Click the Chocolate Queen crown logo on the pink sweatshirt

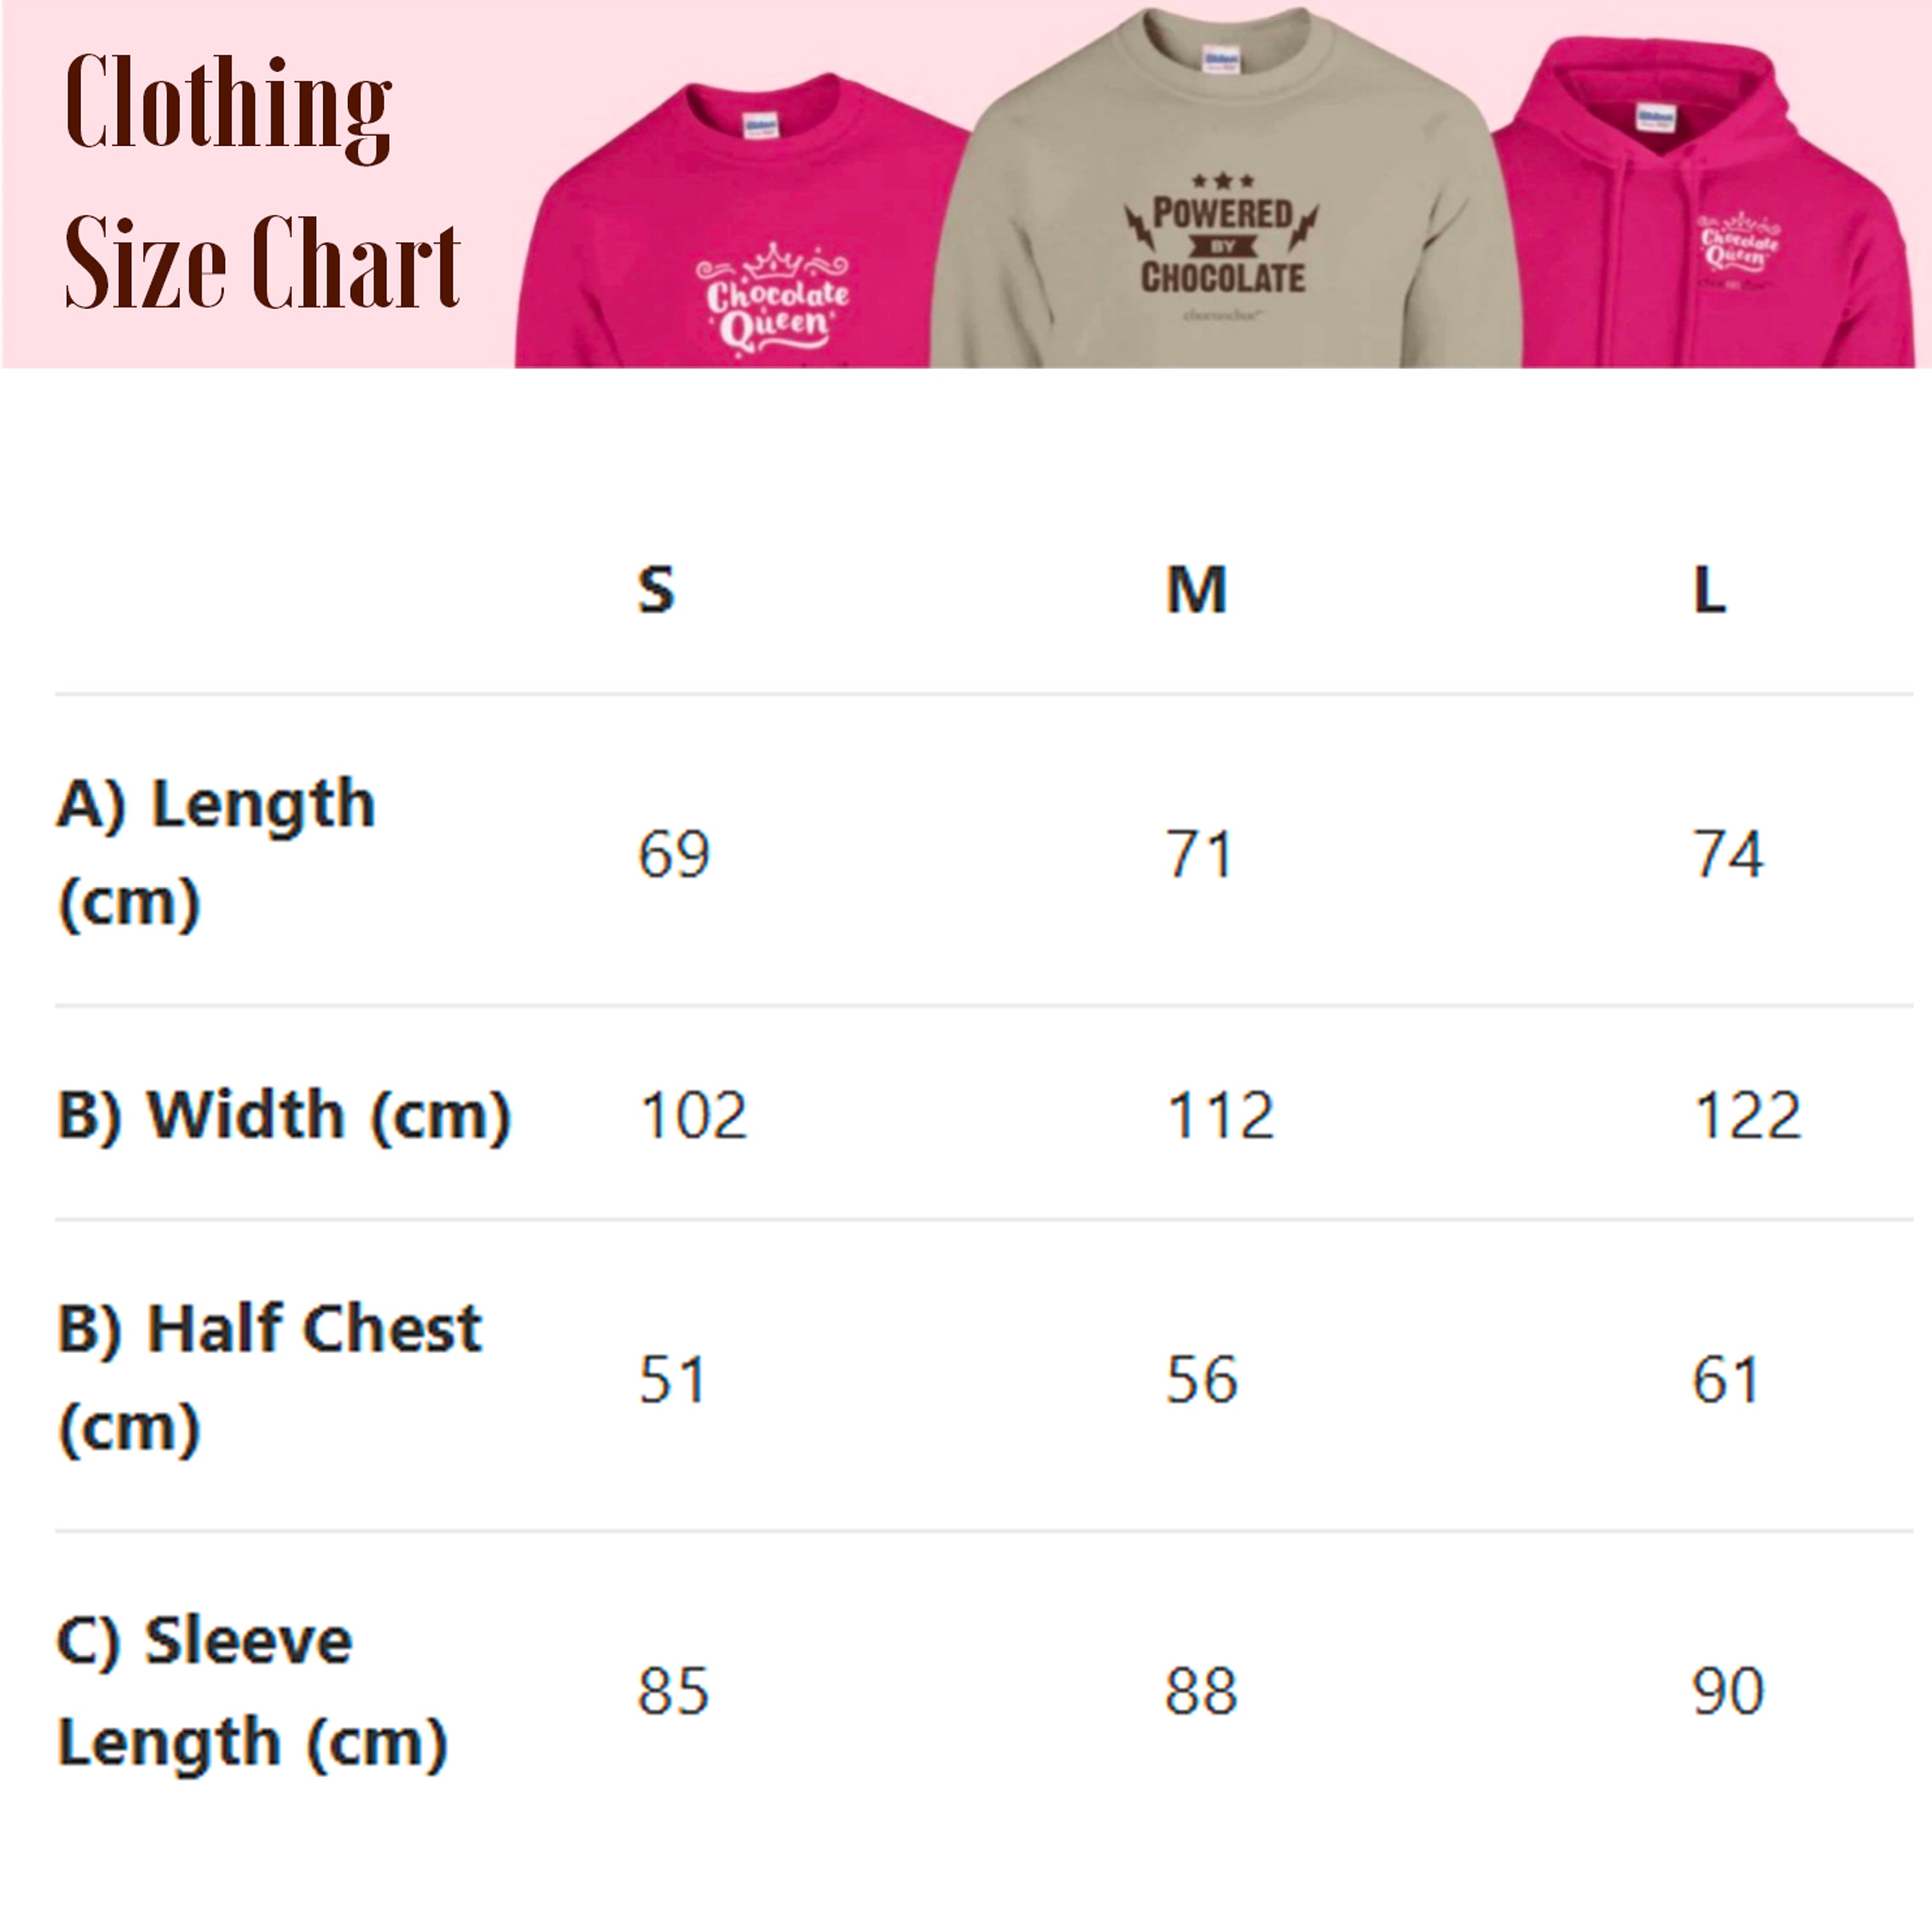(x=773, y=297)
